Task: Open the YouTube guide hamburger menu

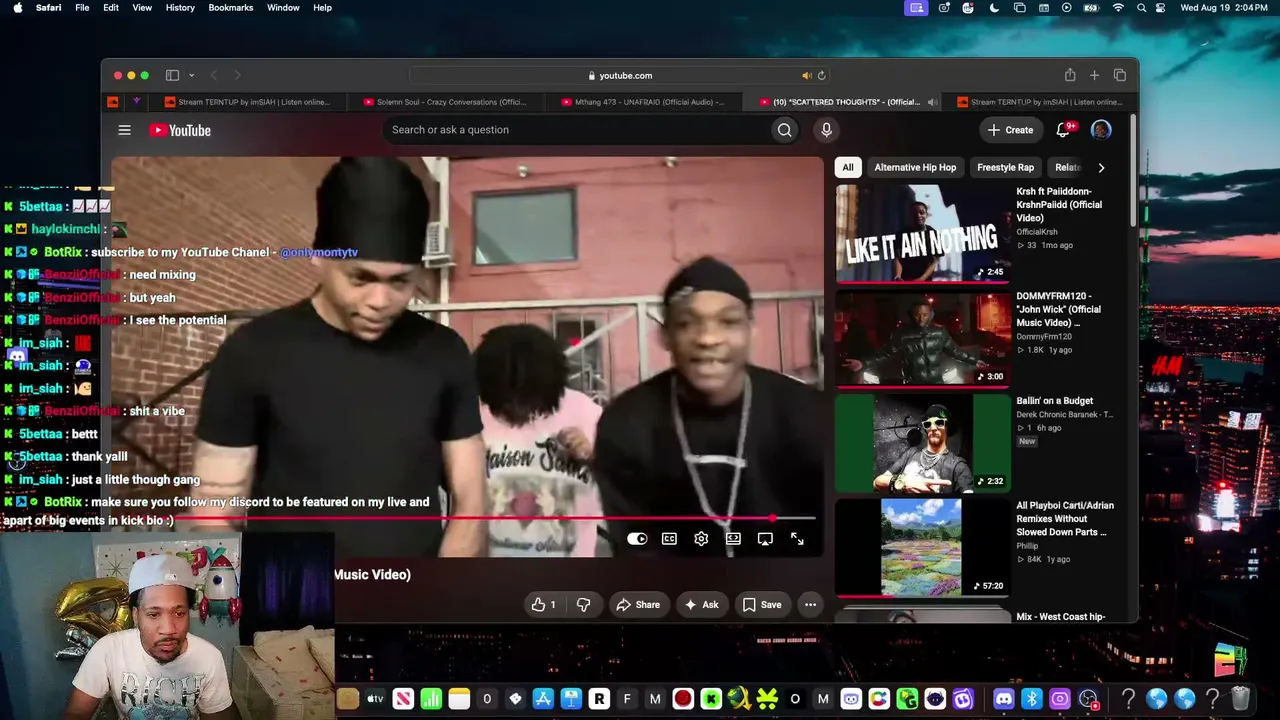Action: click(124, 130)
